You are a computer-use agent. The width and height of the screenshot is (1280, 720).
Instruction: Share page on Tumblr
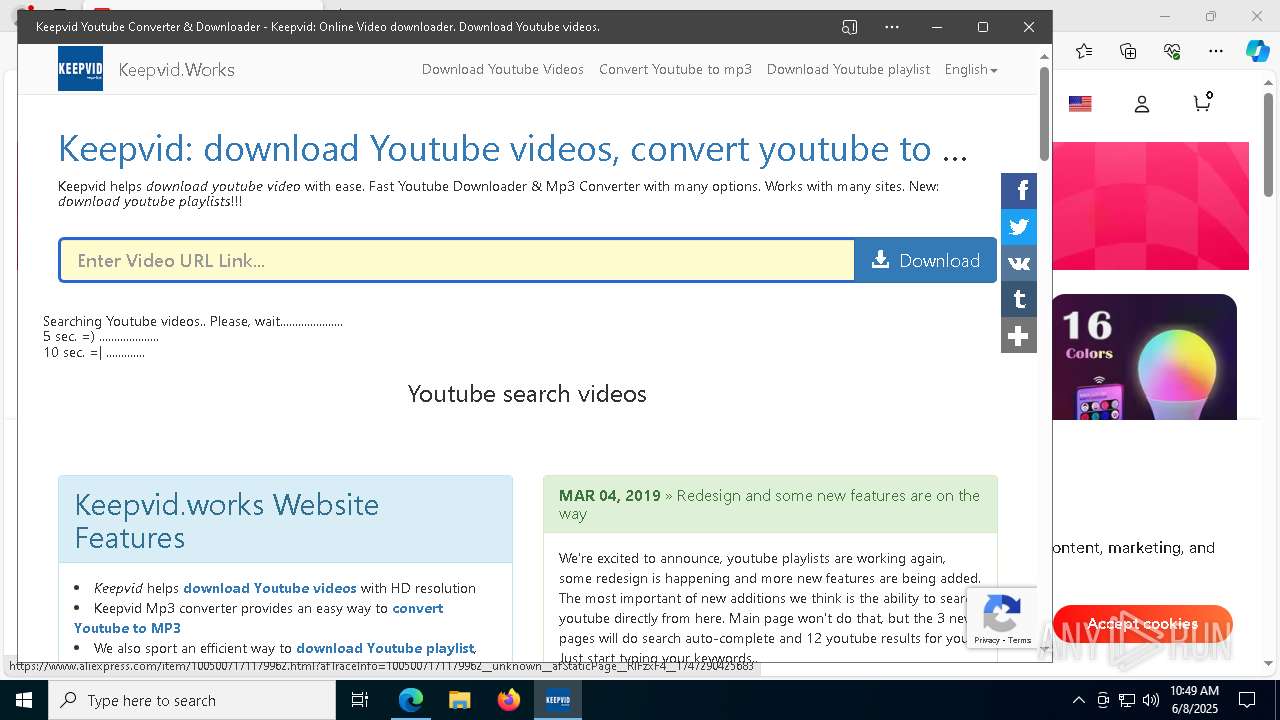coord(1019,299)
